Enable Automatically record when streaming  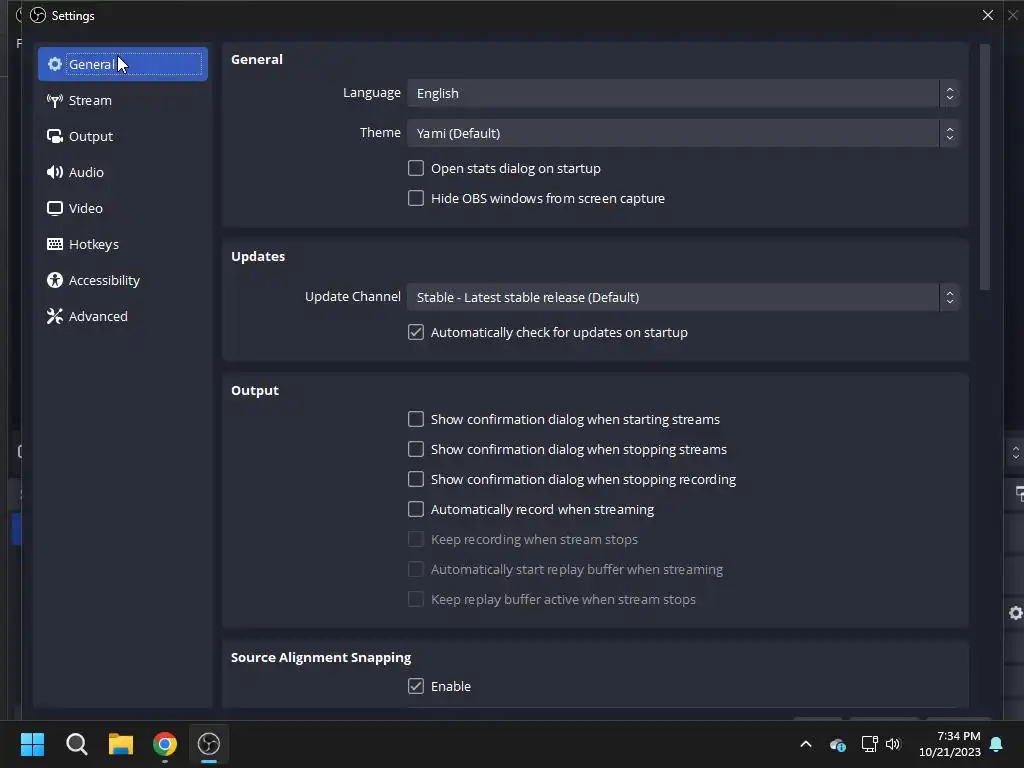416,509
